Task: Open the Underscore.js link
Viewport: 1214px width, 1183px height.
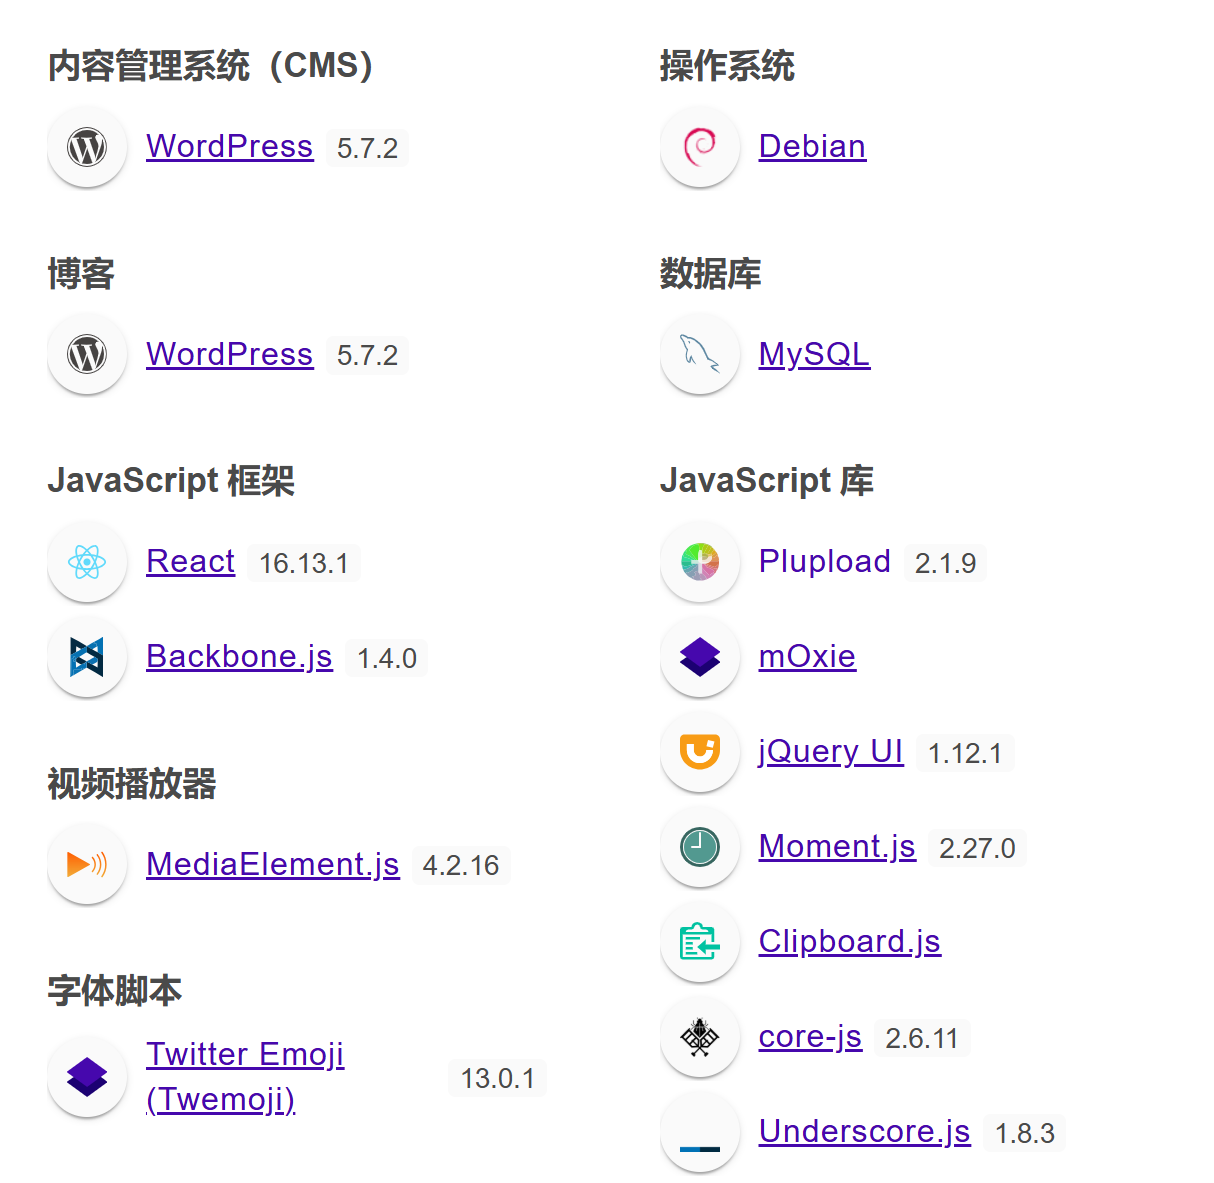Action: click(865, 1132)
